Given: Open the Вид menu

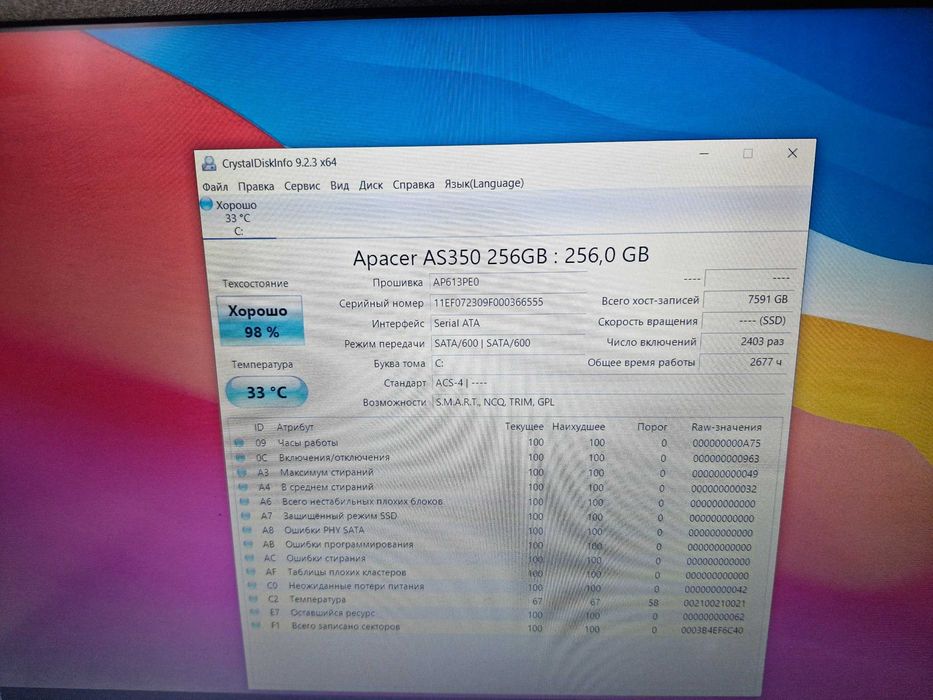Looking at the screenshot, I should pos(339,185).
